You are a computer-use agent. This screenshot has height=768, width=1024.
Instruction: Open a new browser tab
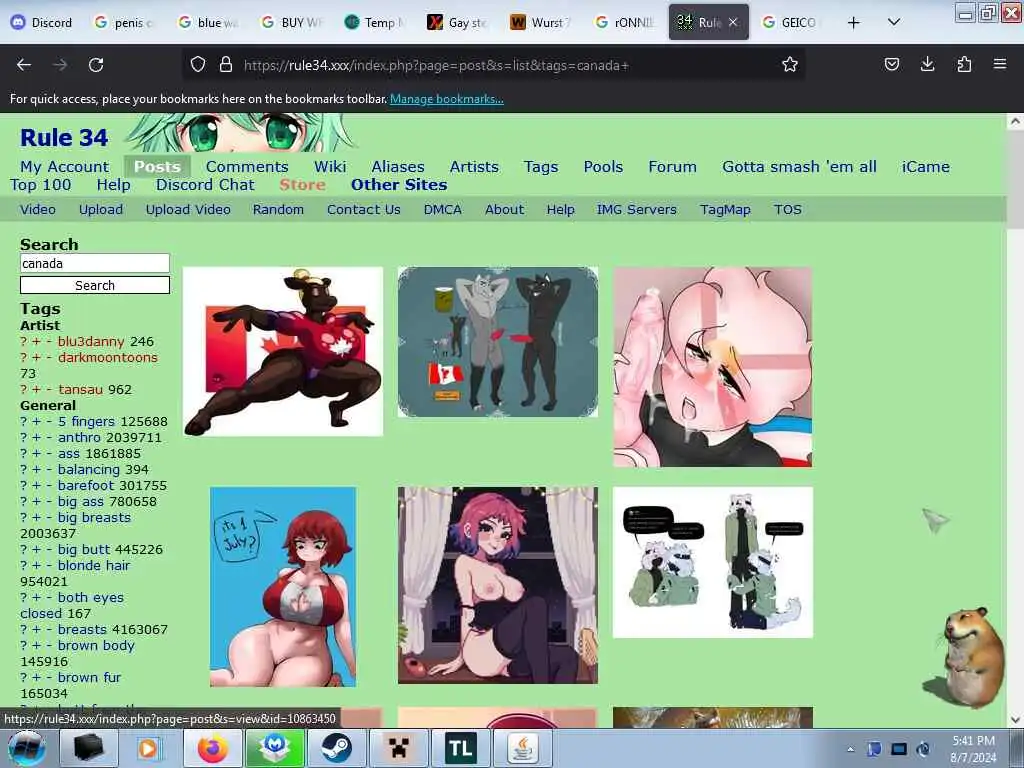pos(854,23)
